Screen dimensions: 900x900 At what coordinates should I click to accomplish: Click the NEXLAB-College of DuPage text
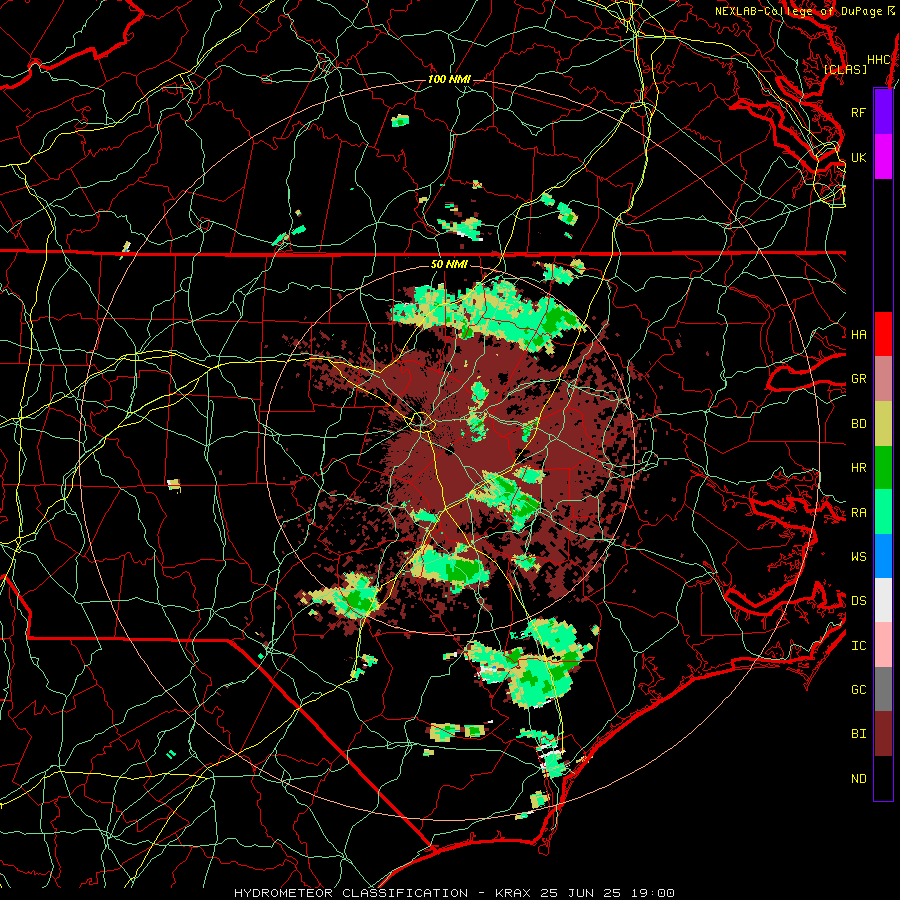click(x=798, y=11)
